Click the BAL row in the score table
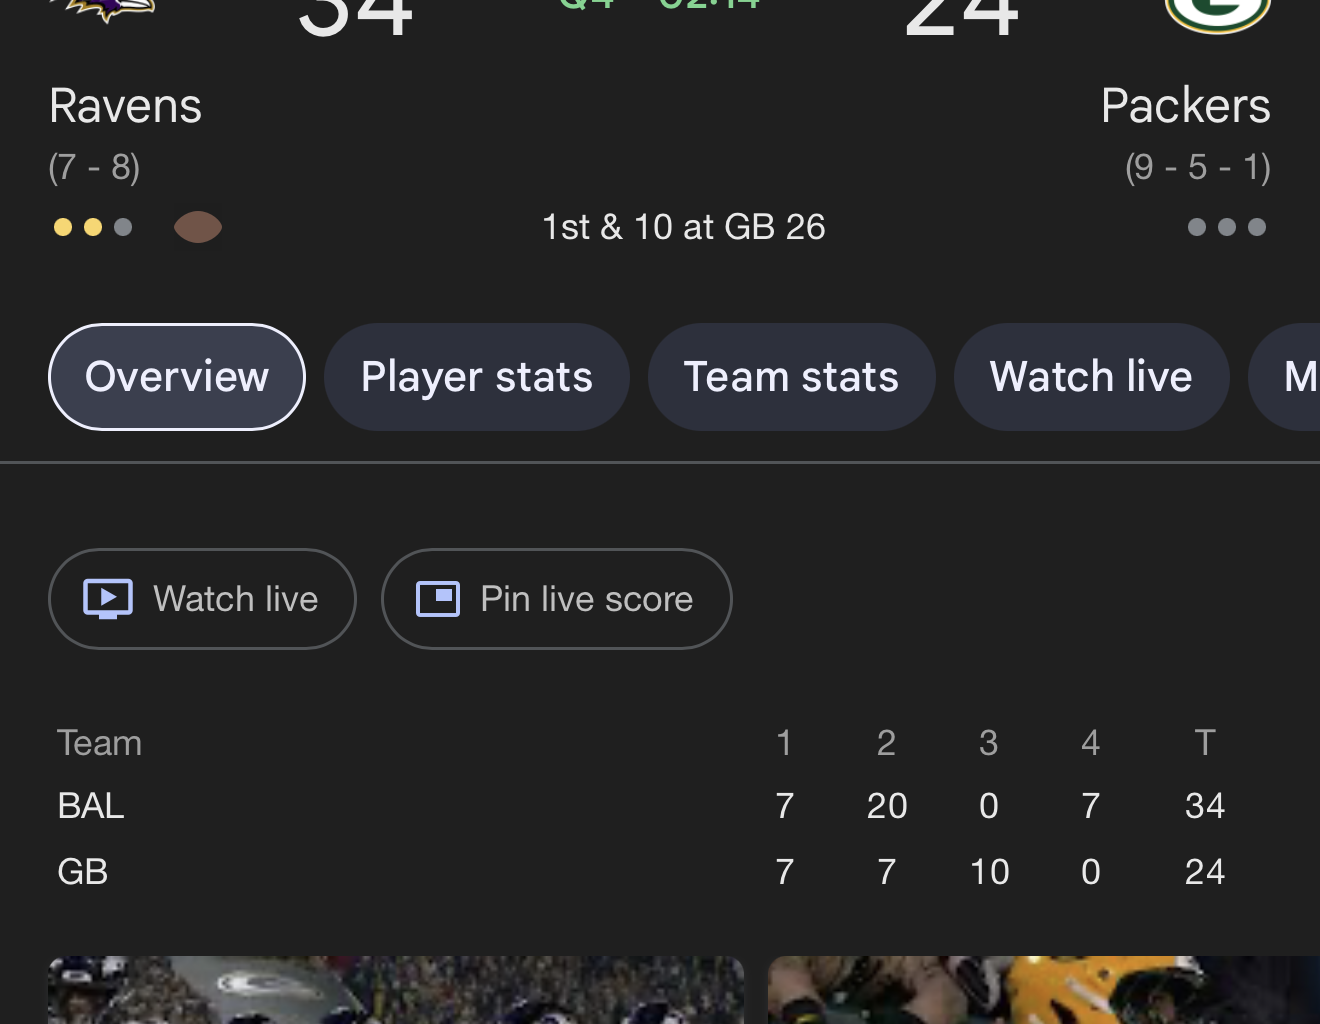This screenshot has height=1024, width=1320. pyautogui.click(x=91, y=806)
